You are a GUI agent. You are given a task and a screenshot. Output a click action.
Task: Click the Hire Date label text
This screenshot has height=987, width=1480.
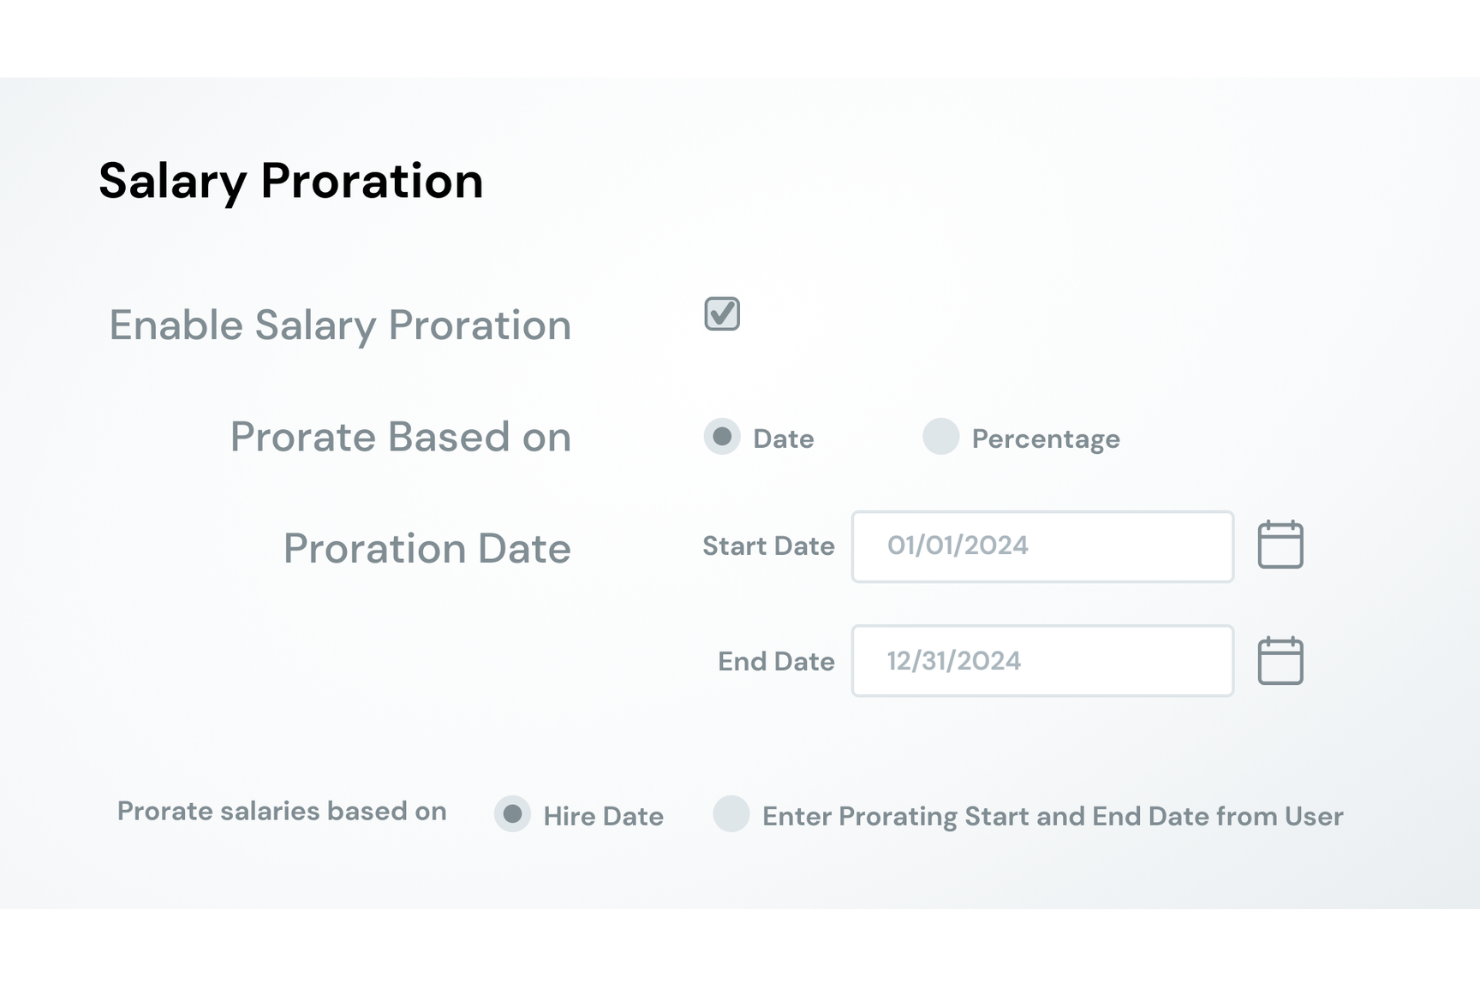[x=601, y=816]
